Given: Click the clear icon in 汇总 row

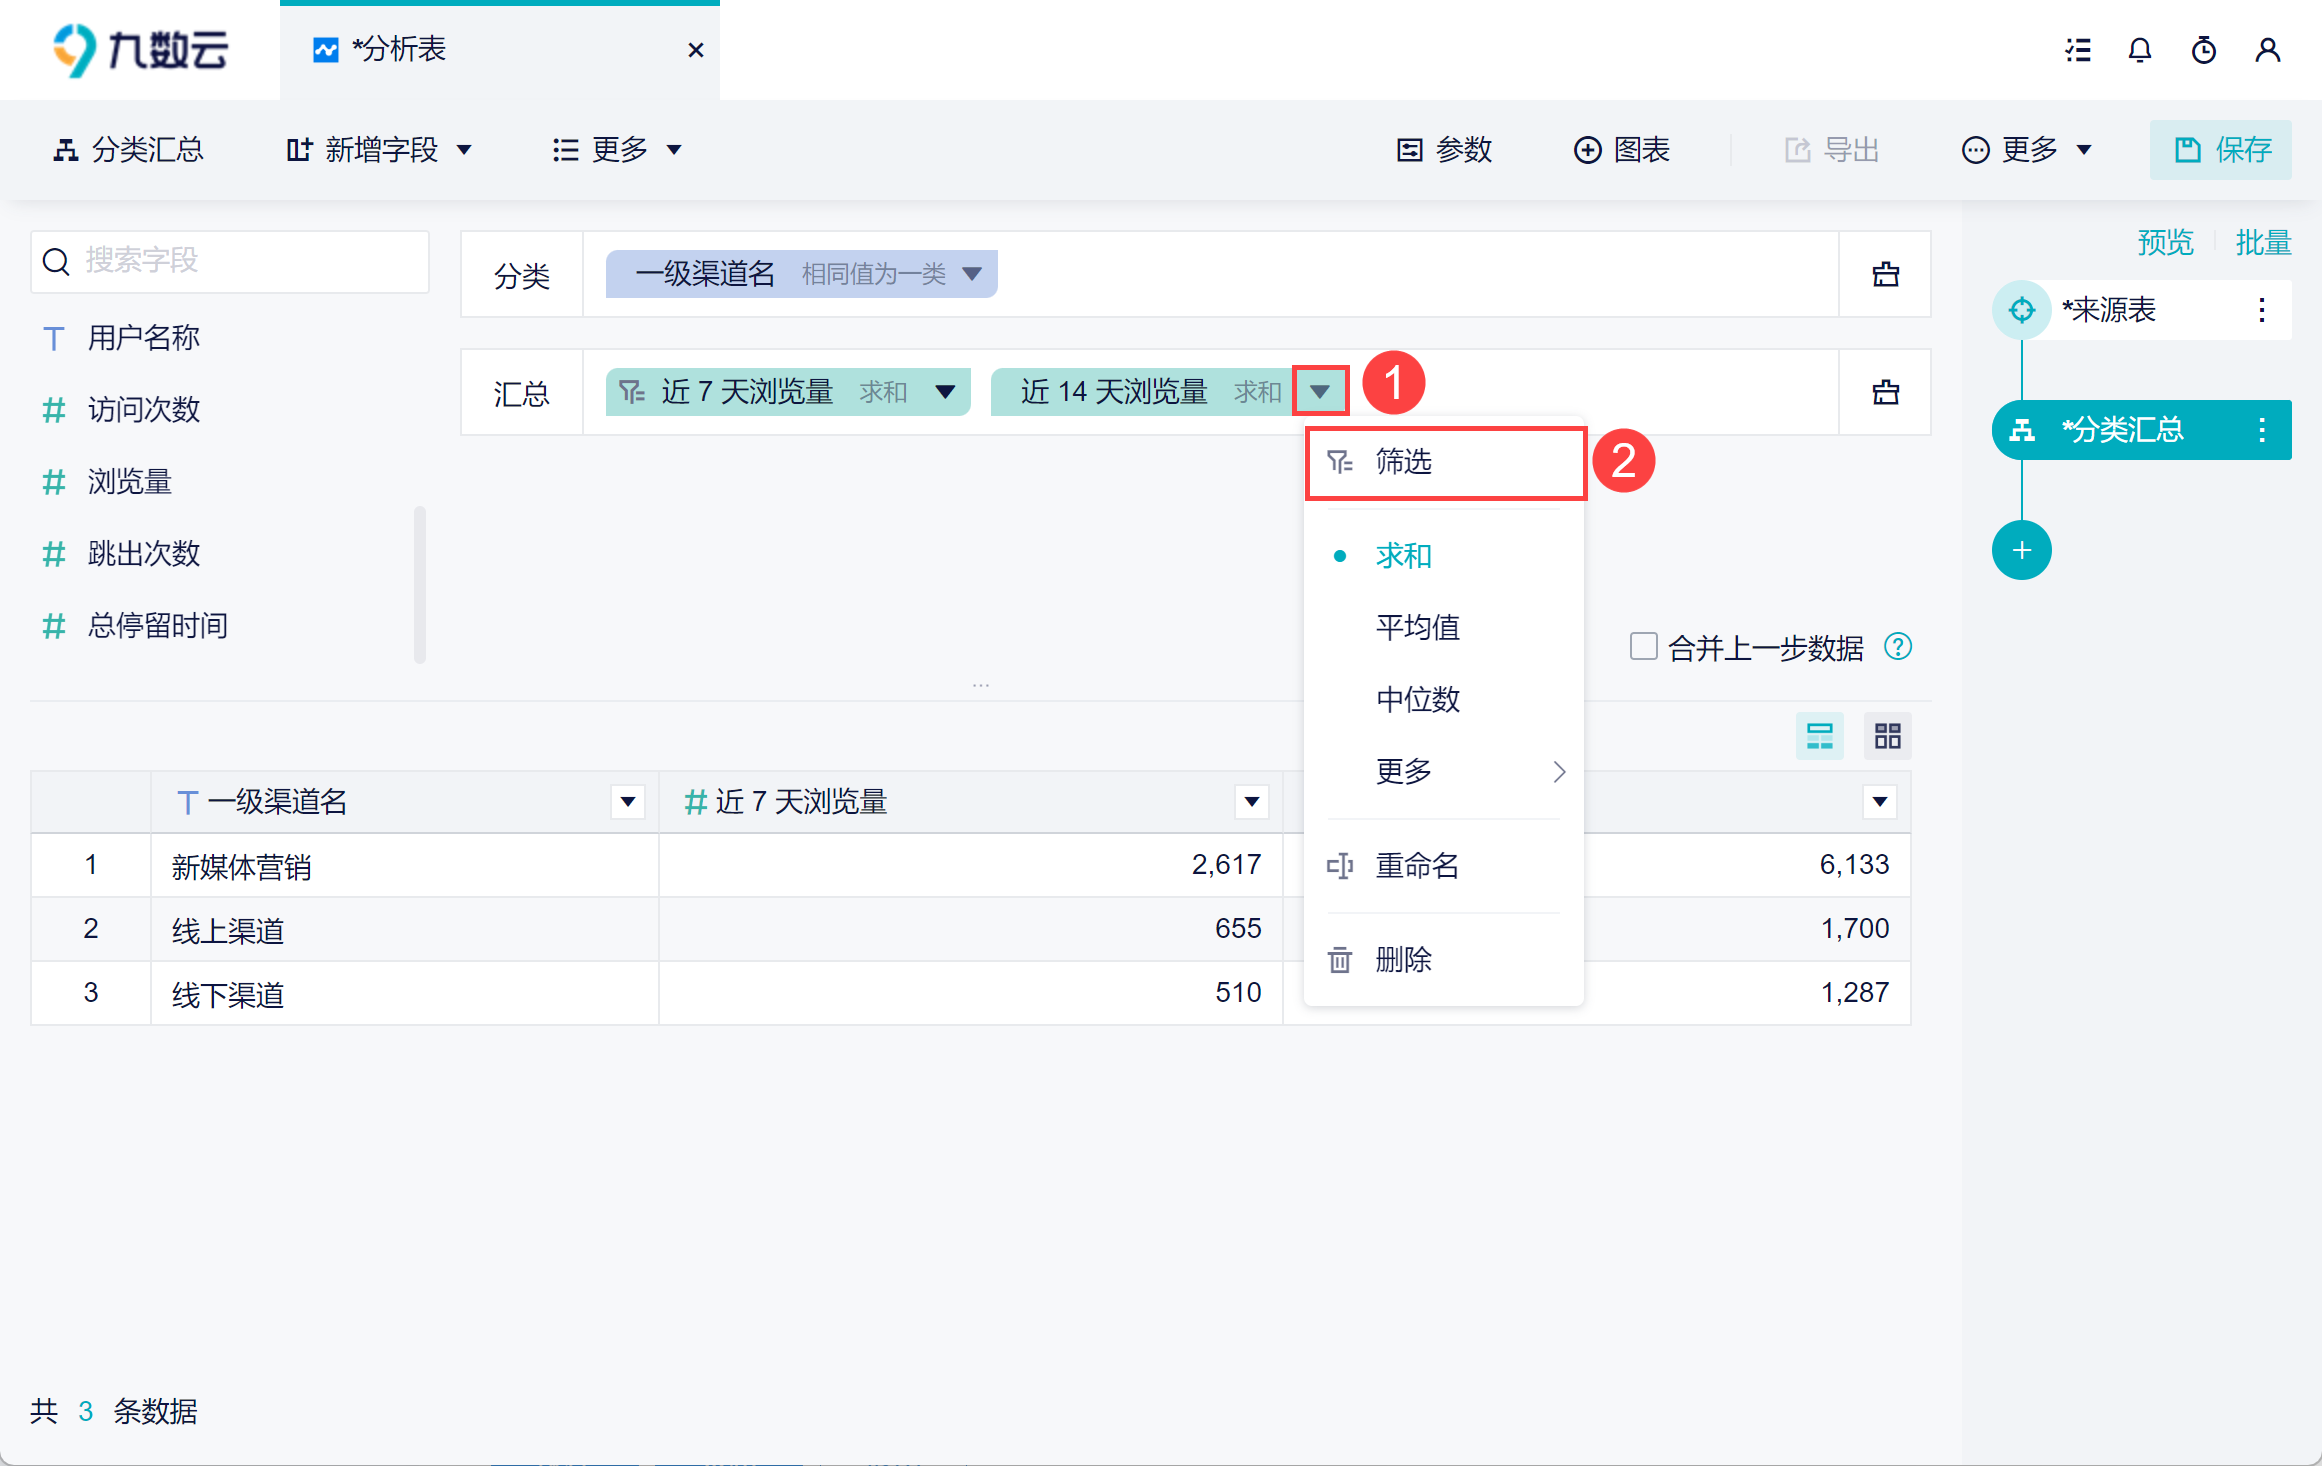Looking at the screenshot, I should [x=1885, y=392].
